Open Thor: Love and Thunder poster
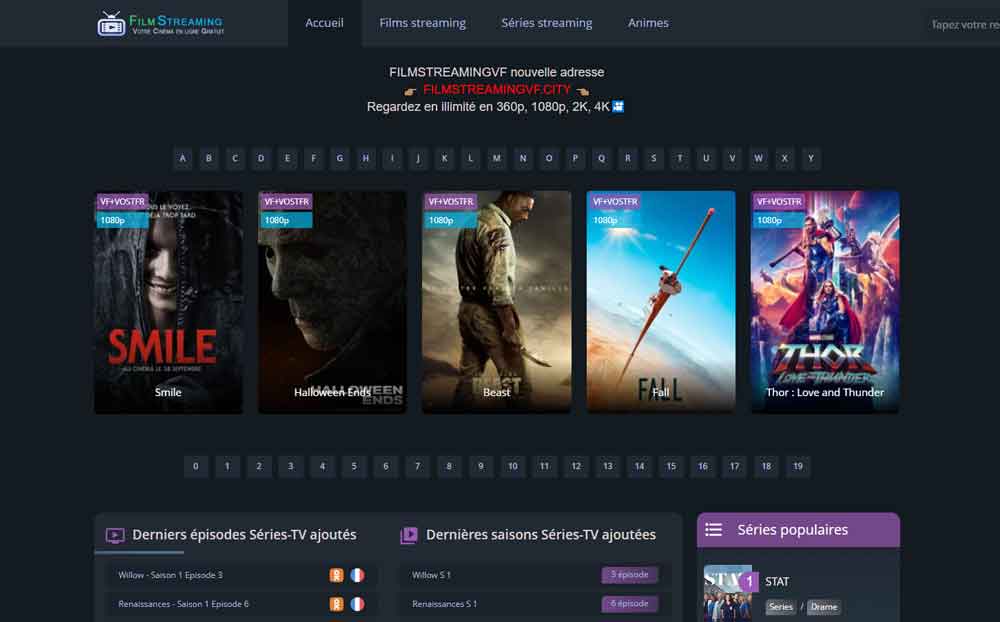The height and width of the screenshot is (622, 1000). click(x=825, y=302)
